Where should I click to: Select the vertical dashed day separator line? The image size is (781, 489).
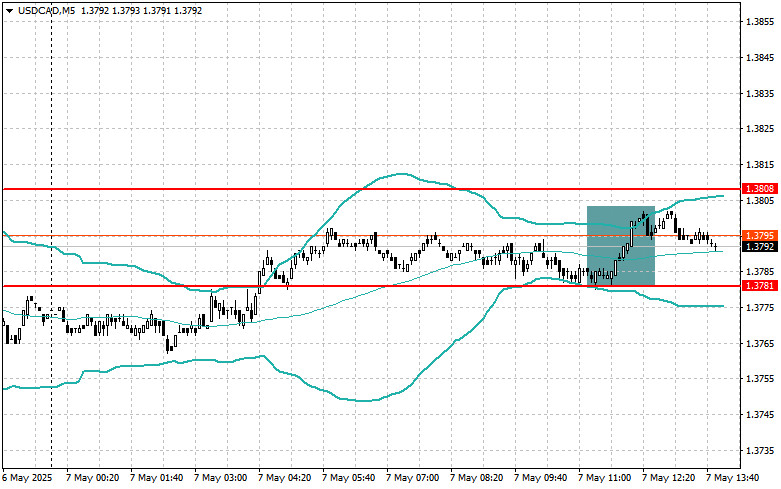click(51, 234)
